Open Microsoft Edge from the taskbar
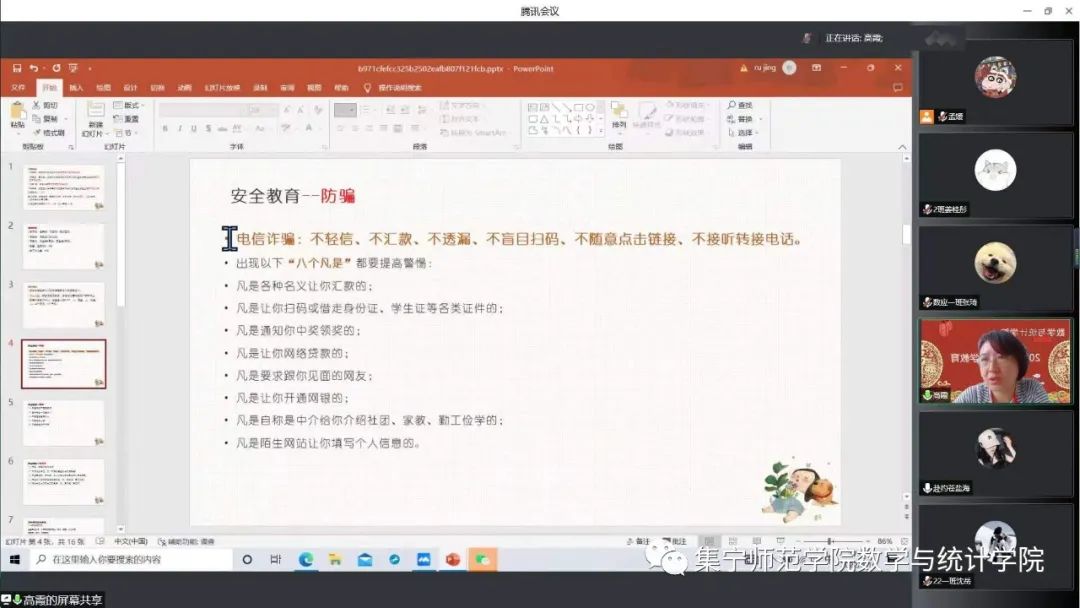 [306, 559]
